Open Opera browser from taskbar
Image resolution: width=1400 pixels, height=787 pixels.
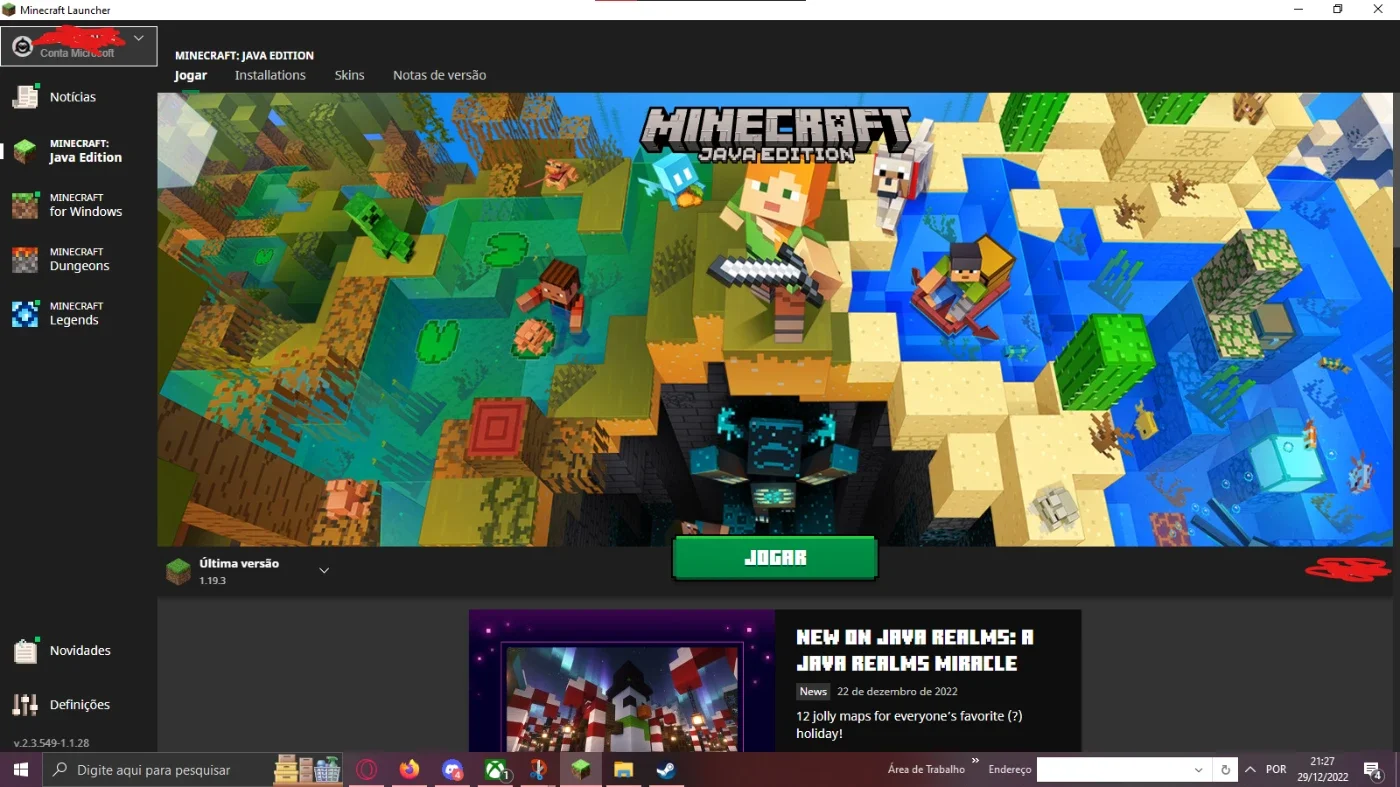367,770
